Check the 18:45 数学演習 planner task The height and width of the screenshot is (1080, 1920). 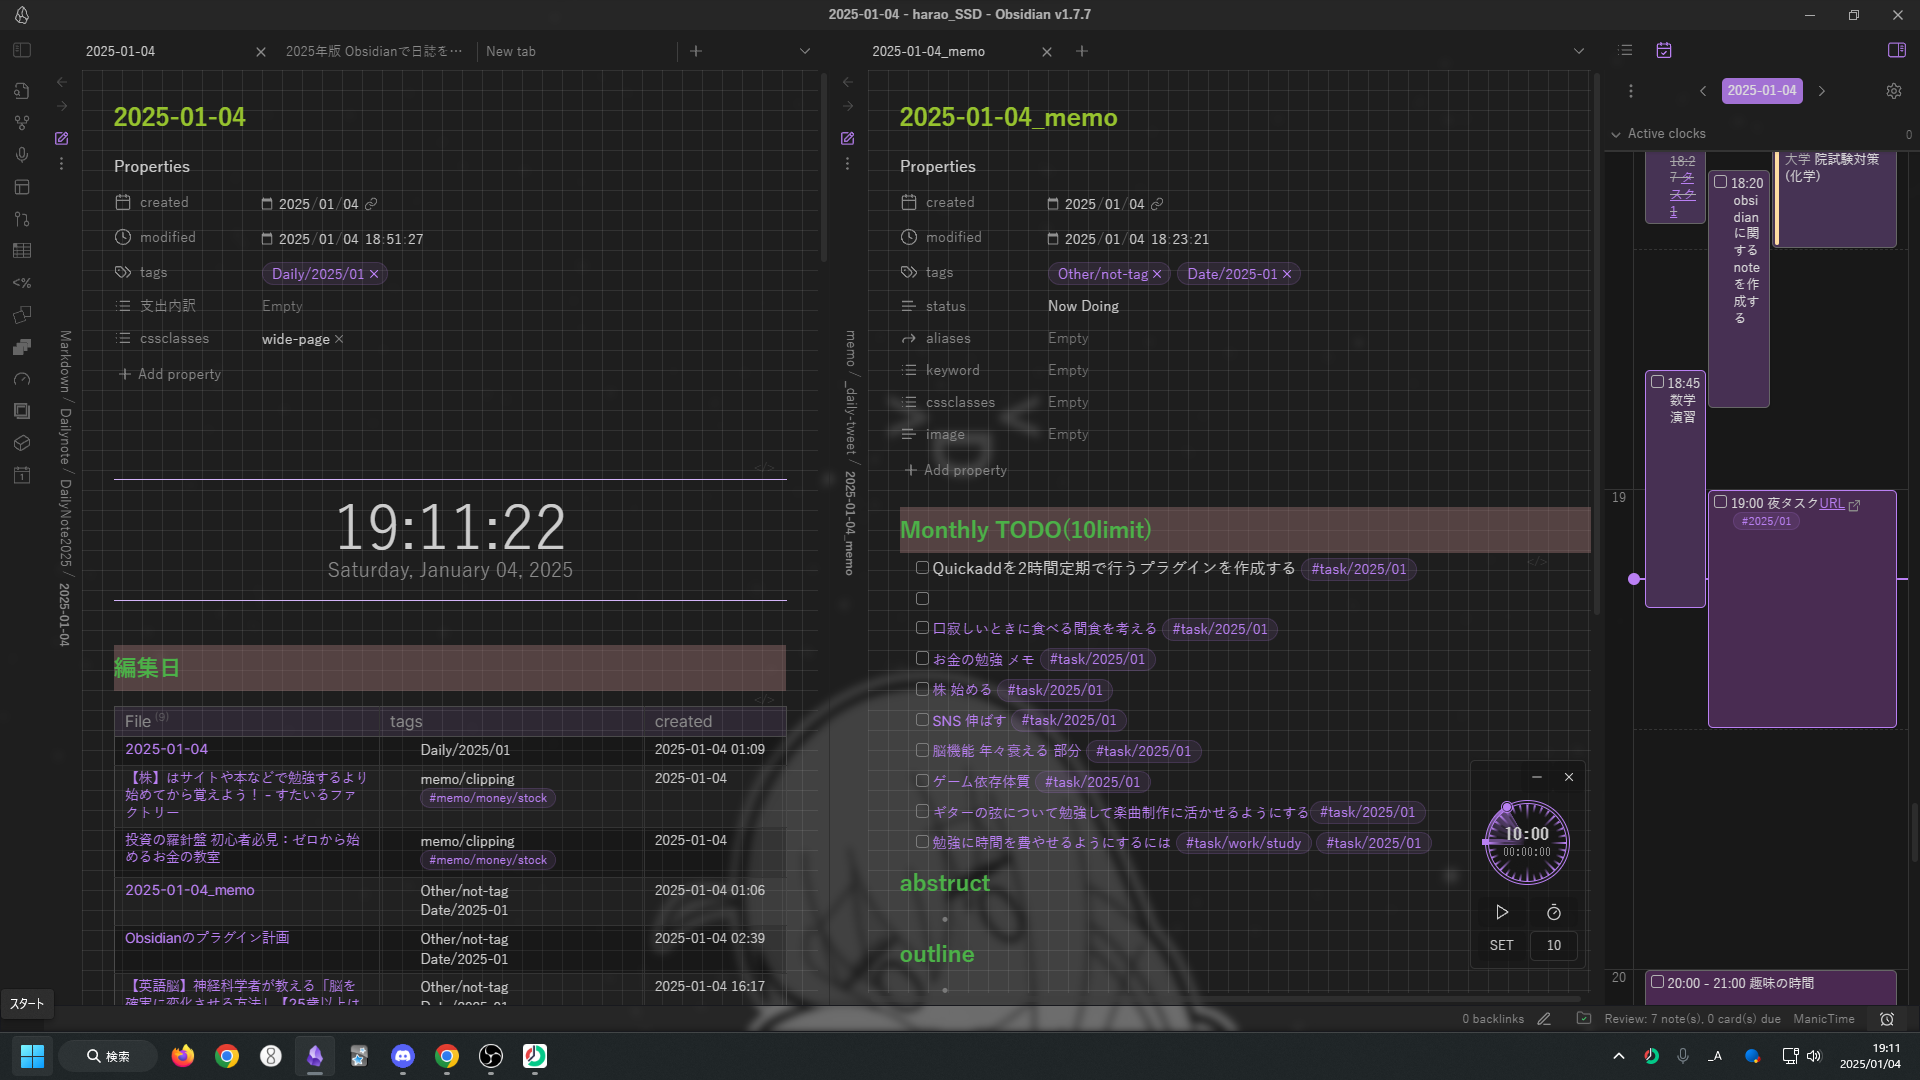pos(1657,382)
